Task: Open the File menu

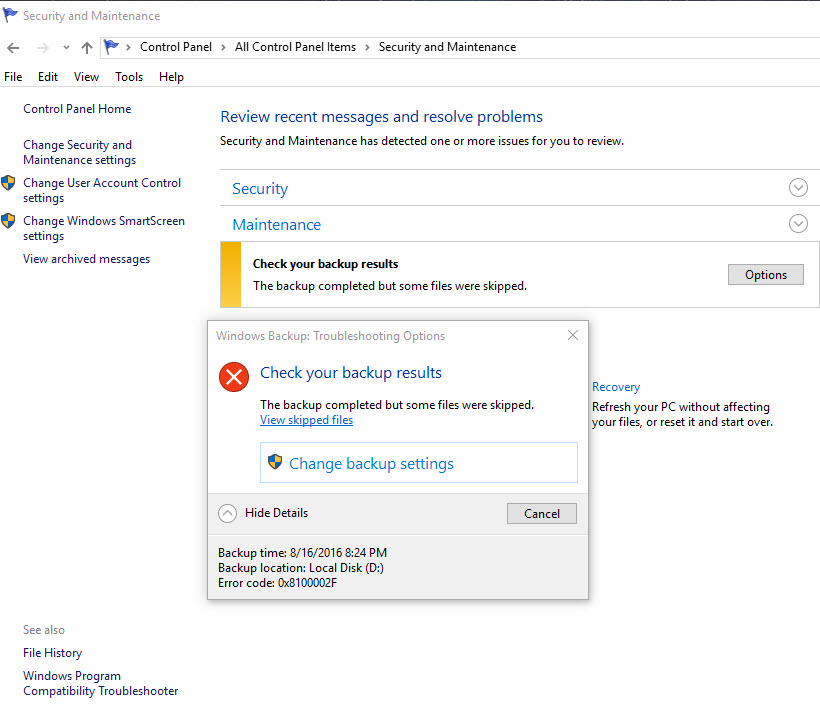Action: point(13,77)
